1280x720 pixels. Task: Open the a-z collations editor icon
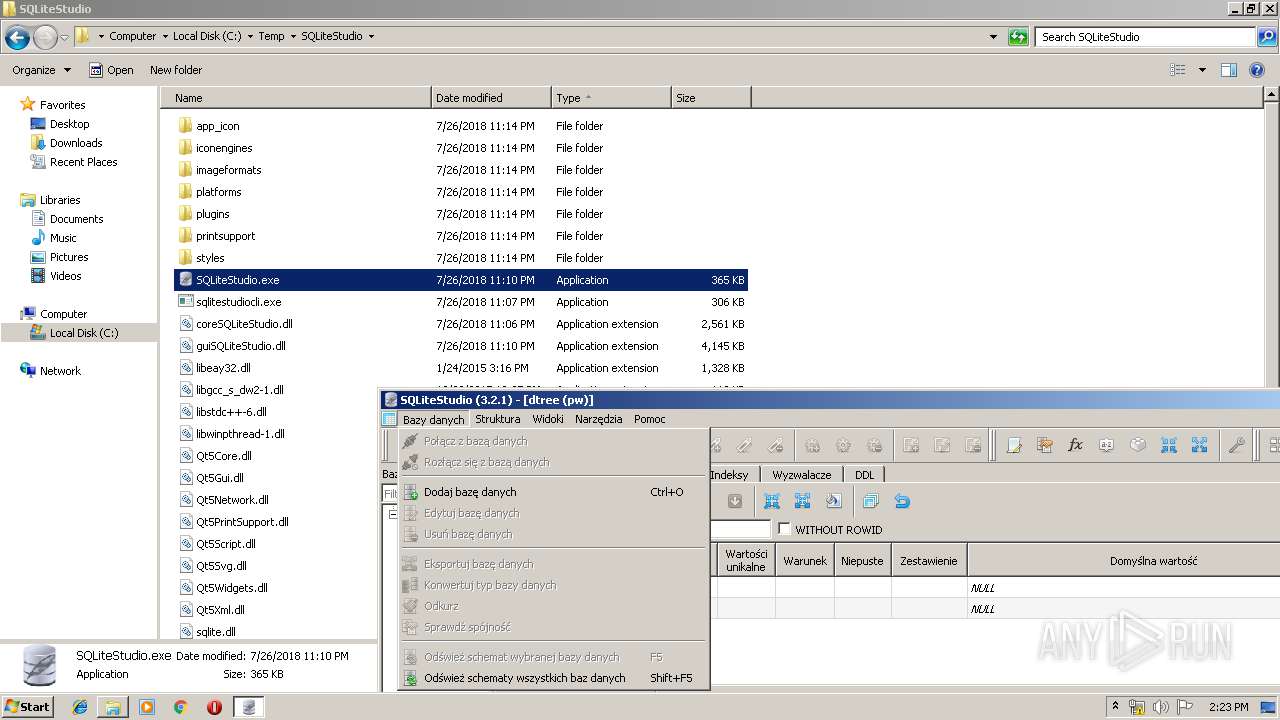click(1106, 445)
